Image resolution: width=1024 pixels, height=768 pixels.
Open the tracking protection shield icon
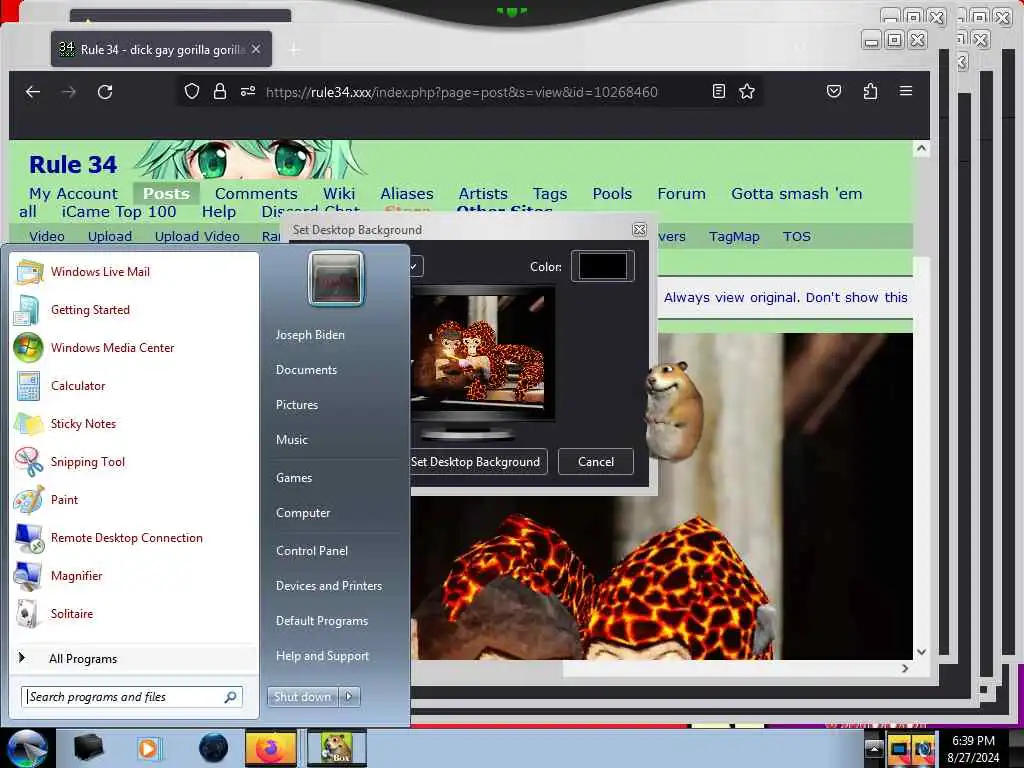point(191,91)
